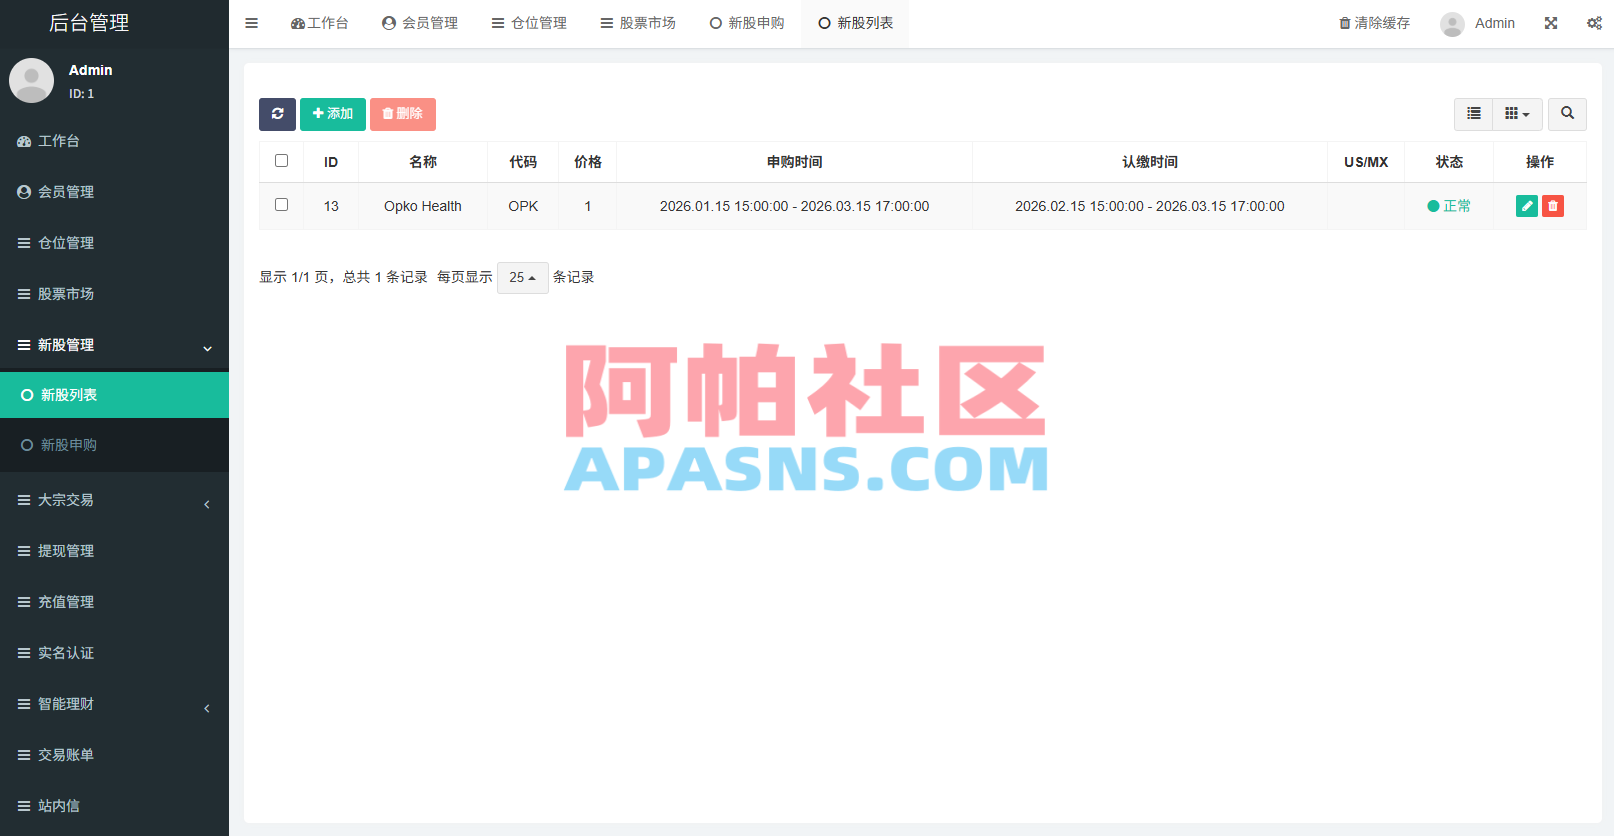Image resolution: width=1614 pixels, height=836 pixels.
Task: Click the ID column header
Action: pos(331,162)
